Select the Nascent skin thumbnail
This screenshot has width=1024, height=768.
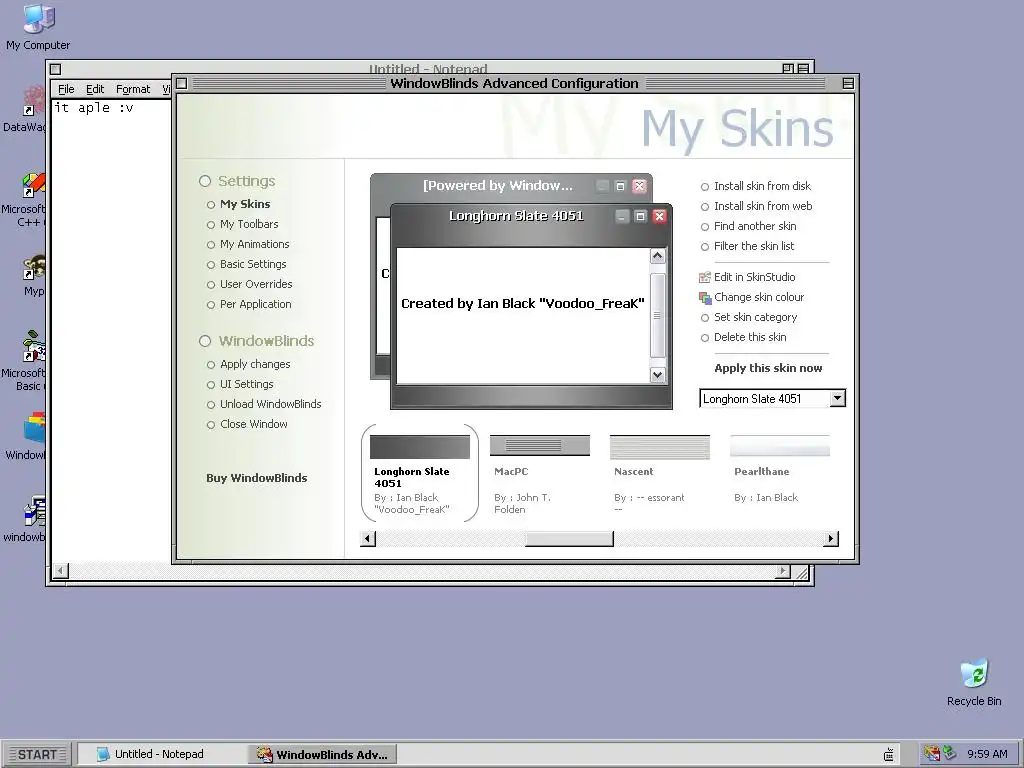coord(659,473)
